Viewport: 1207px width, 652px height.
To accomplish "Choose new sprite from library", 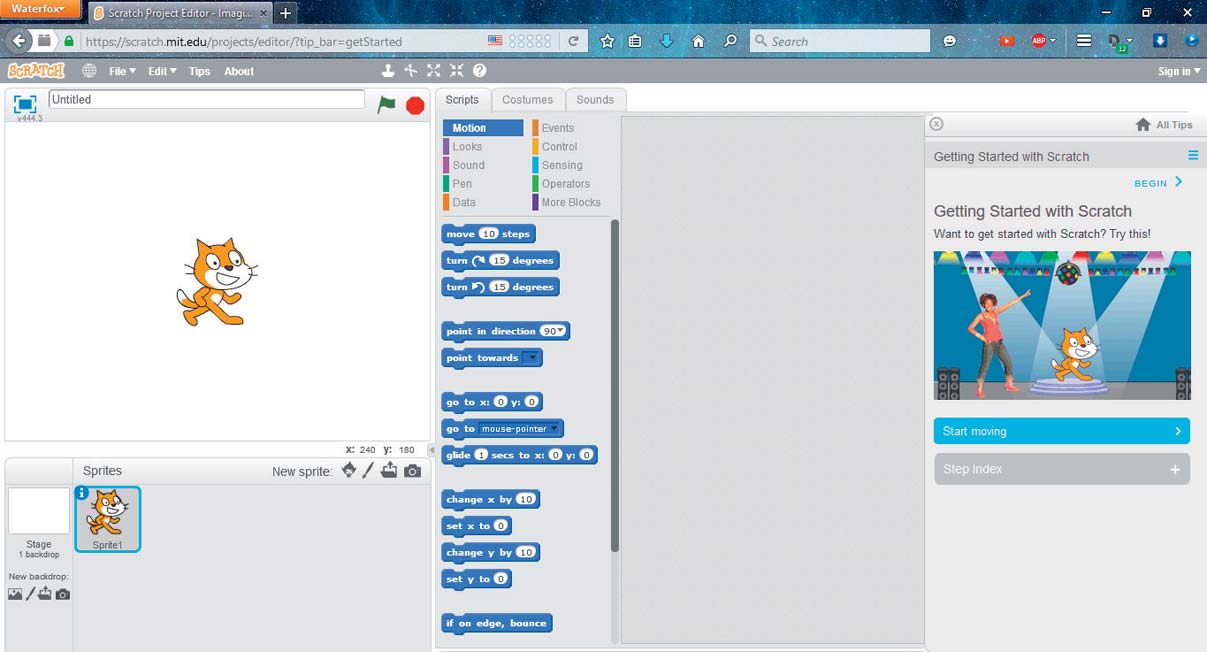I will [x=348, y=470].
